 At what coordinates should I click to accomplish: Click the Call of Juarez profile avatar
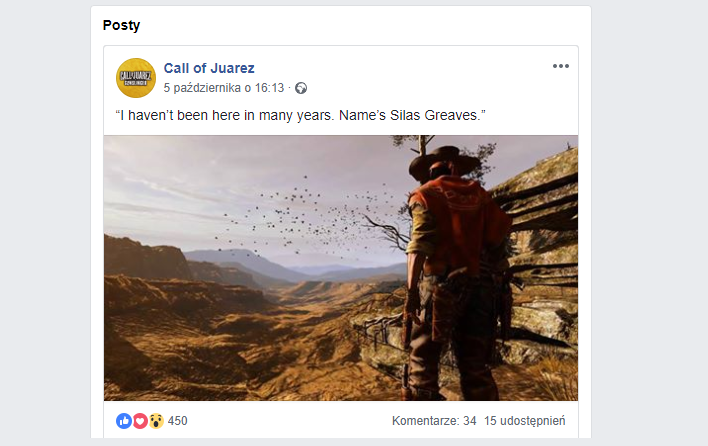(x=136, y=78)
